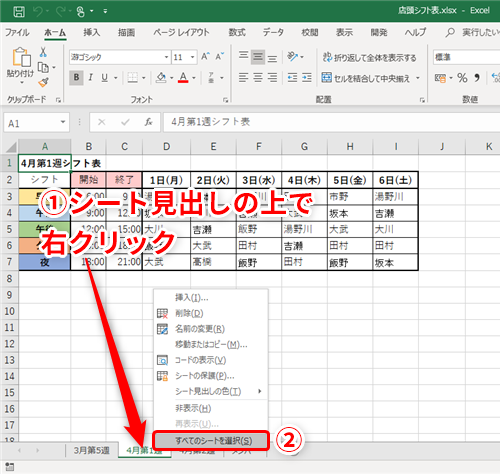Click the fill color bucket icon
This screenshot has height=474, width=500.
tap(161, 78)
